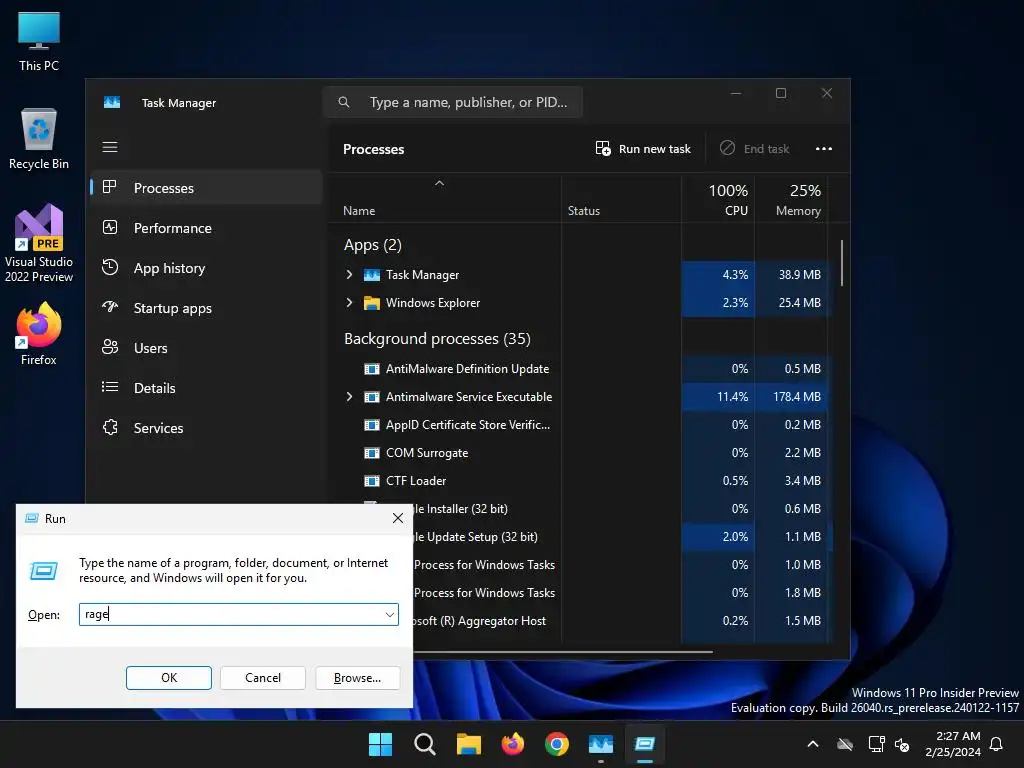This screenshot has height=768, width=1024.
Task: Switch to Task Manager taskbar button
Action: (601, 744)
